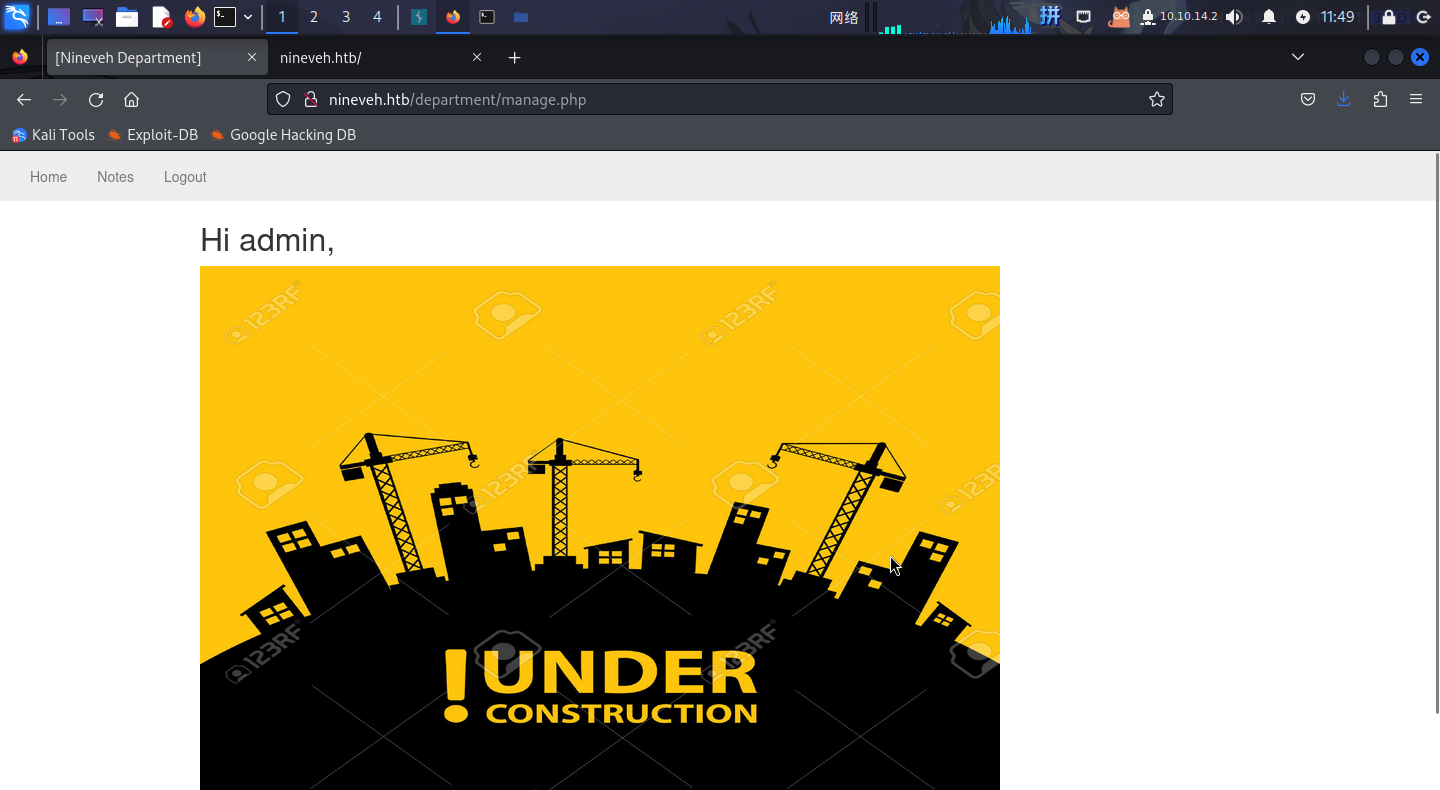Lock the screen with padlock icon
The image size is (1440, 790).
[x=1389, y=17]
